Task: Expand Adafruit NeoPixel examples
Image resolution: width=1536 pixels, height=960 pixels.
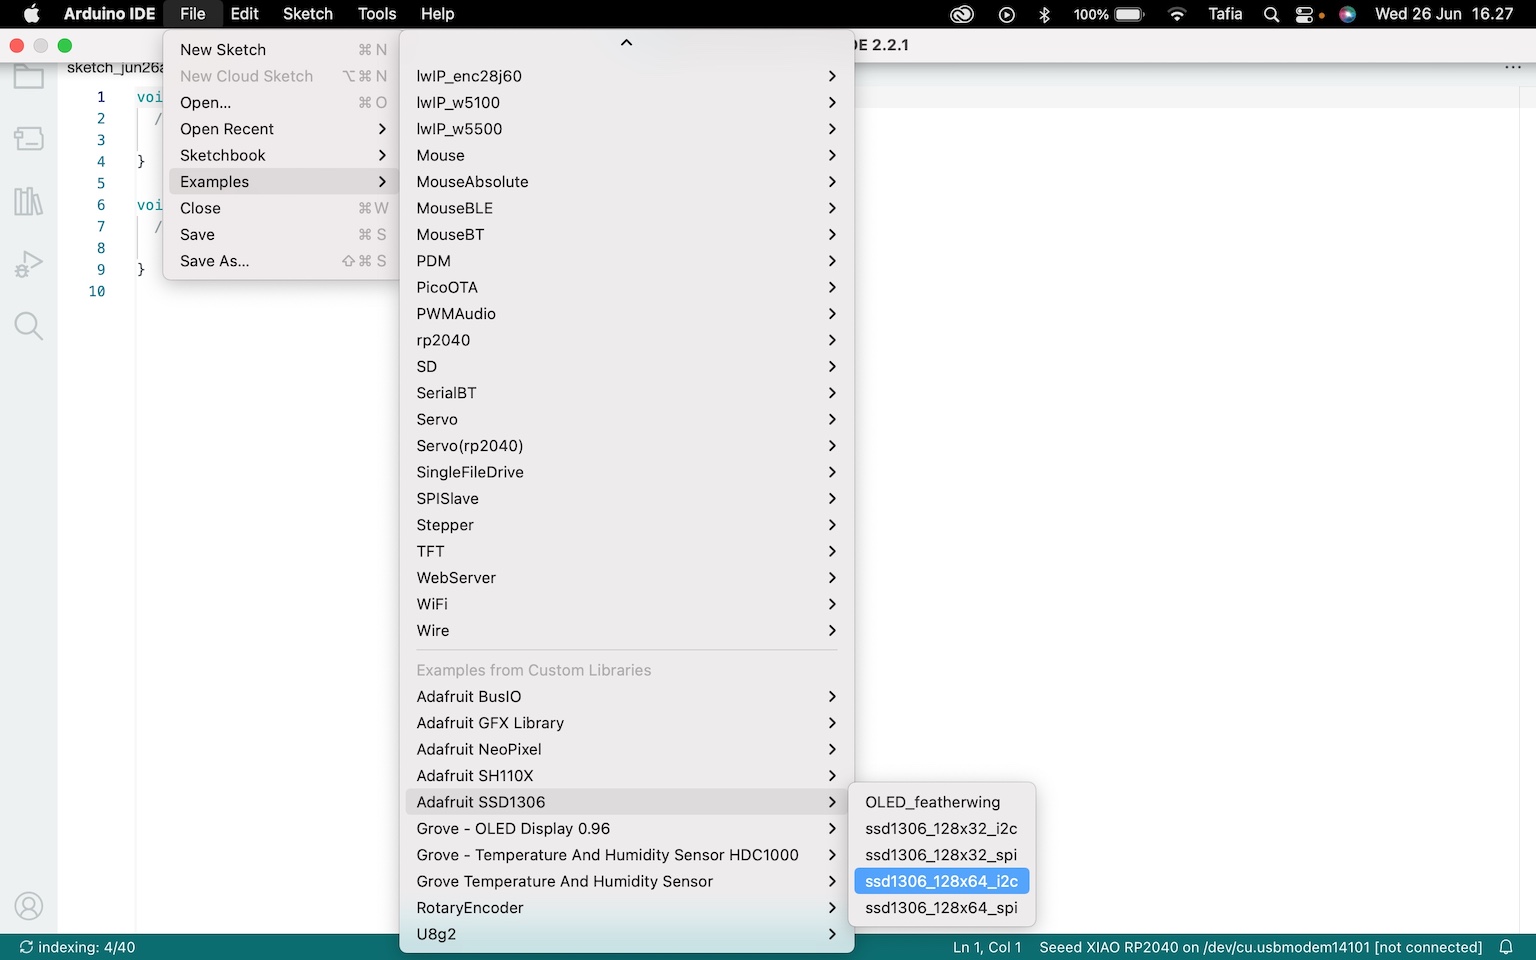Action: pos(627,750)
